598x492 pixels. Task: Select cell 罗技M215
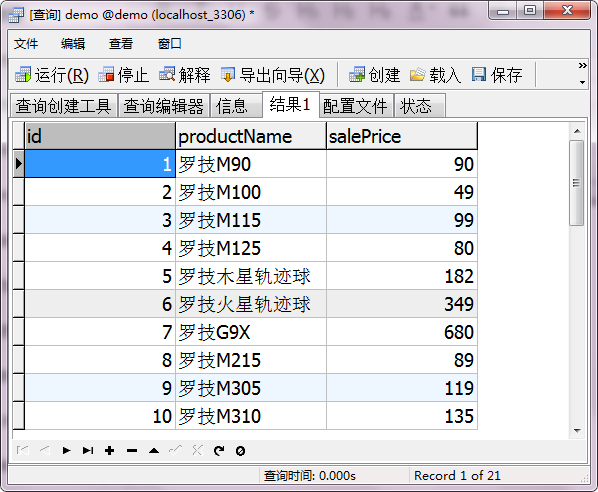tap(251, 360)
